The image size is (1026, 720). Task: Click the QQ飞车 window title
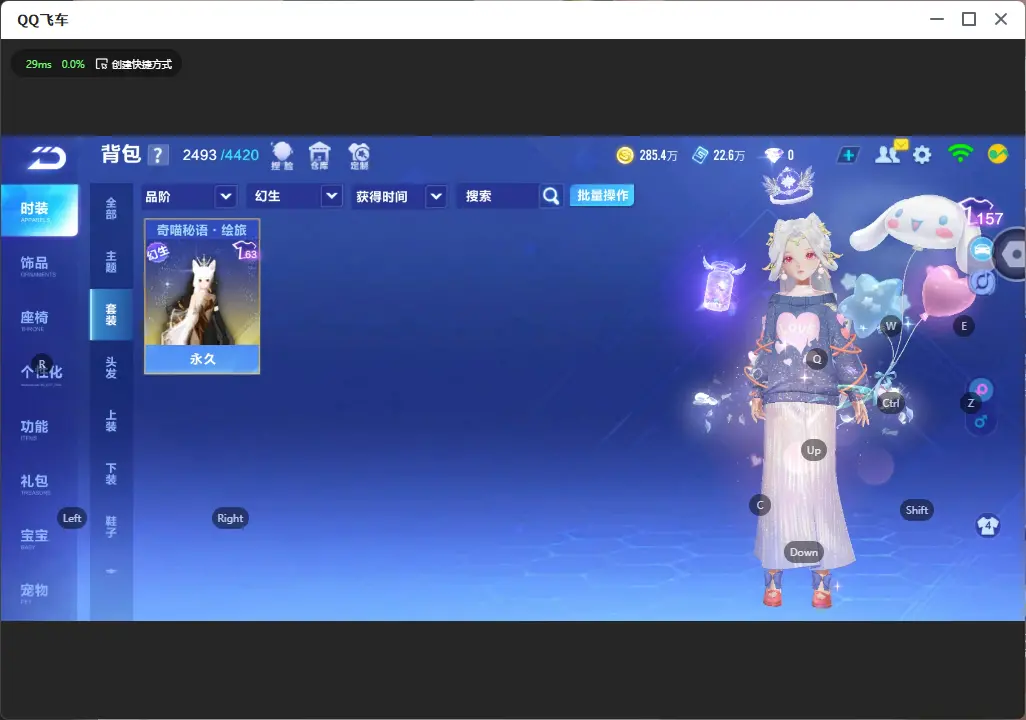[x=43, y=20]
